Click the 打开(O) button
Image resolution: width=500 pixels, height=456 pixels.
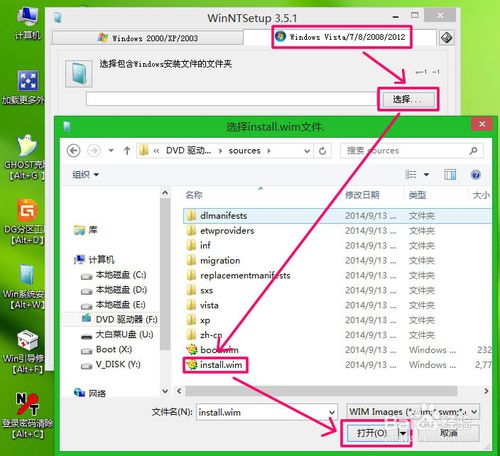372,433
